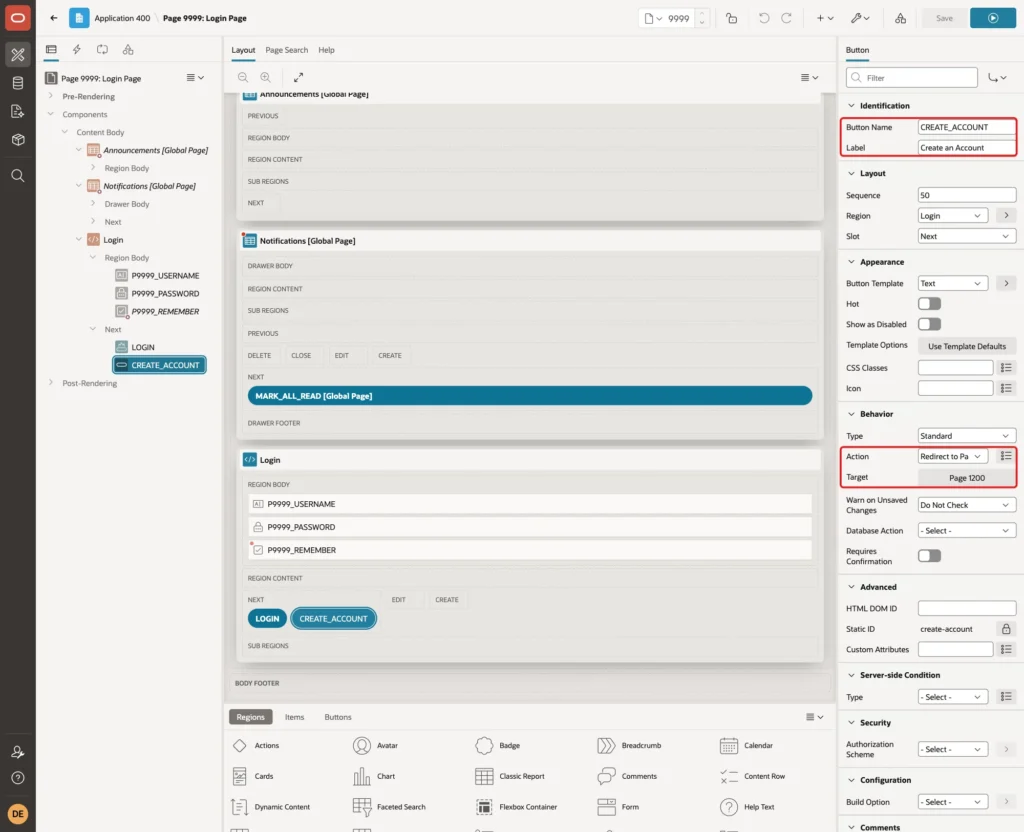The image size is (1024, 832).
Task: Run the page with the play button
Action: [x=993, y=18]
